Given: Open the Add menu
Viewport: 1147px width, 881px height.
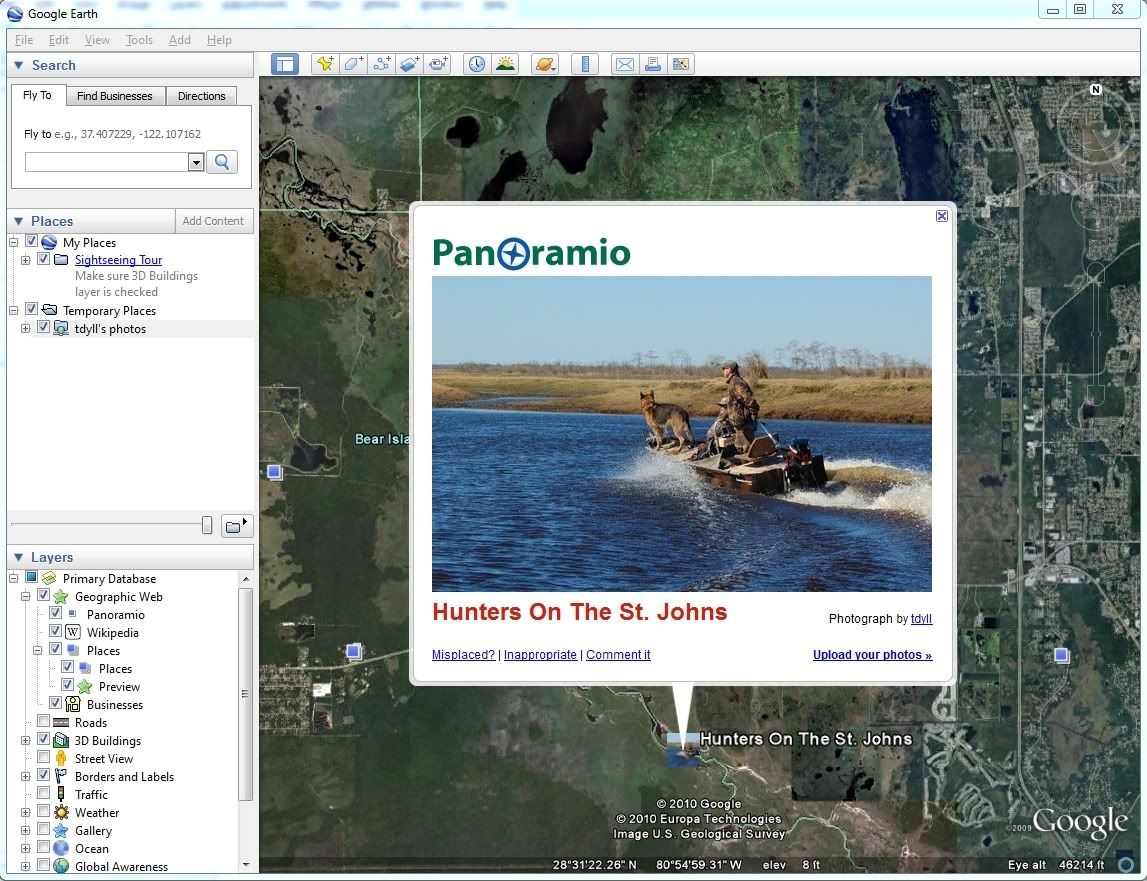Looking at the screenshot, I should click(180, 40).
